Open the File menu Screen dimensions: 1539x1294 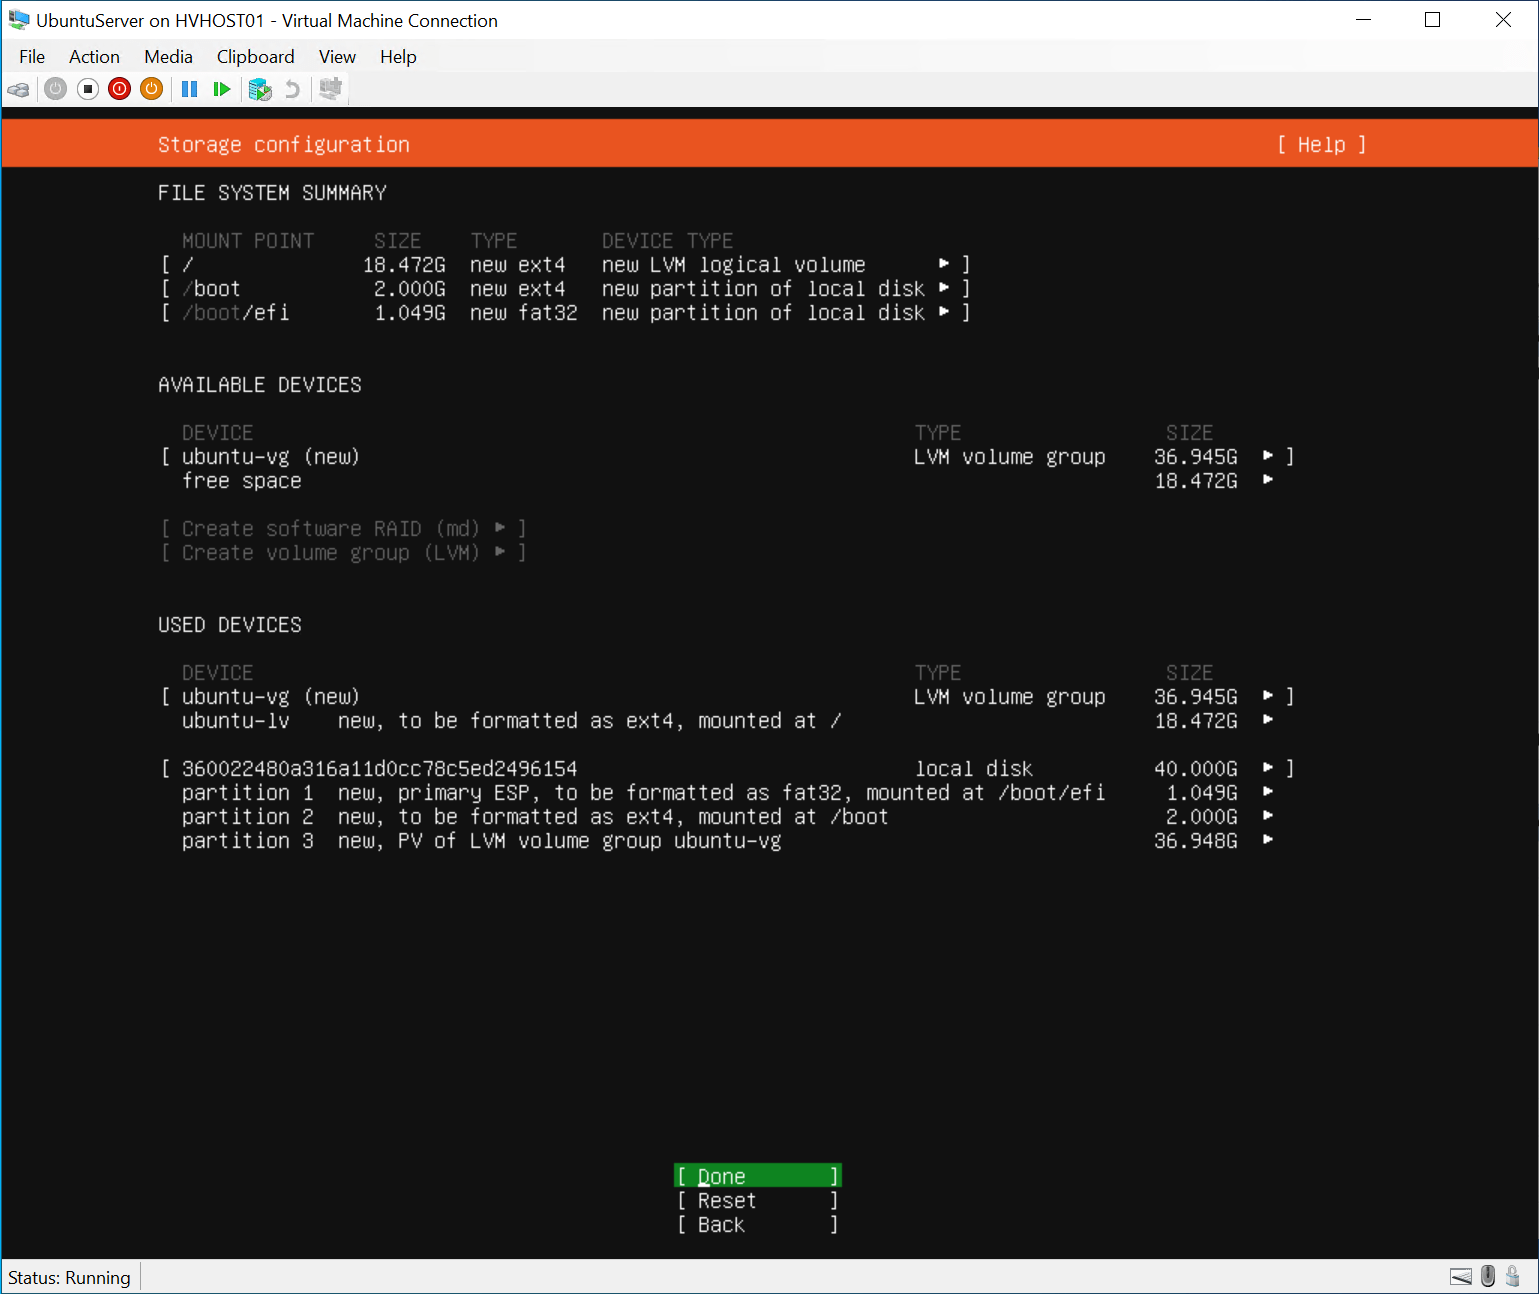32,57
